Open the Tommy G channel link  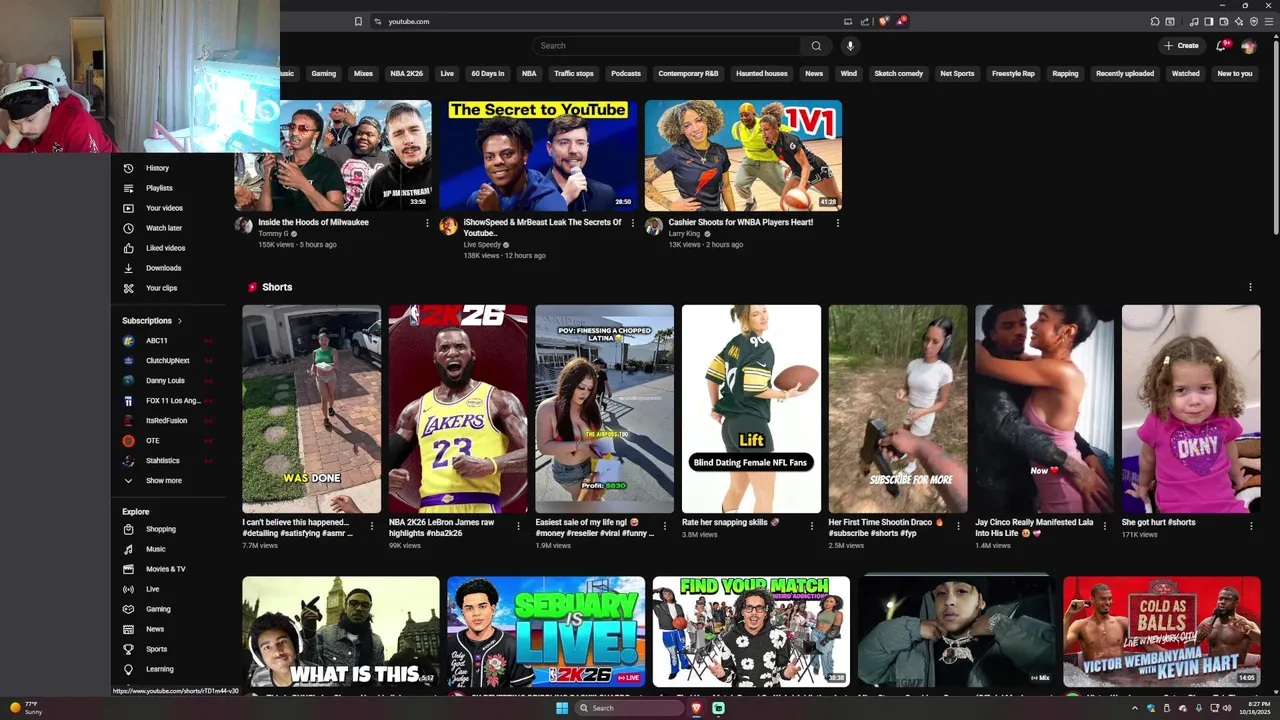tap(273, 234)
